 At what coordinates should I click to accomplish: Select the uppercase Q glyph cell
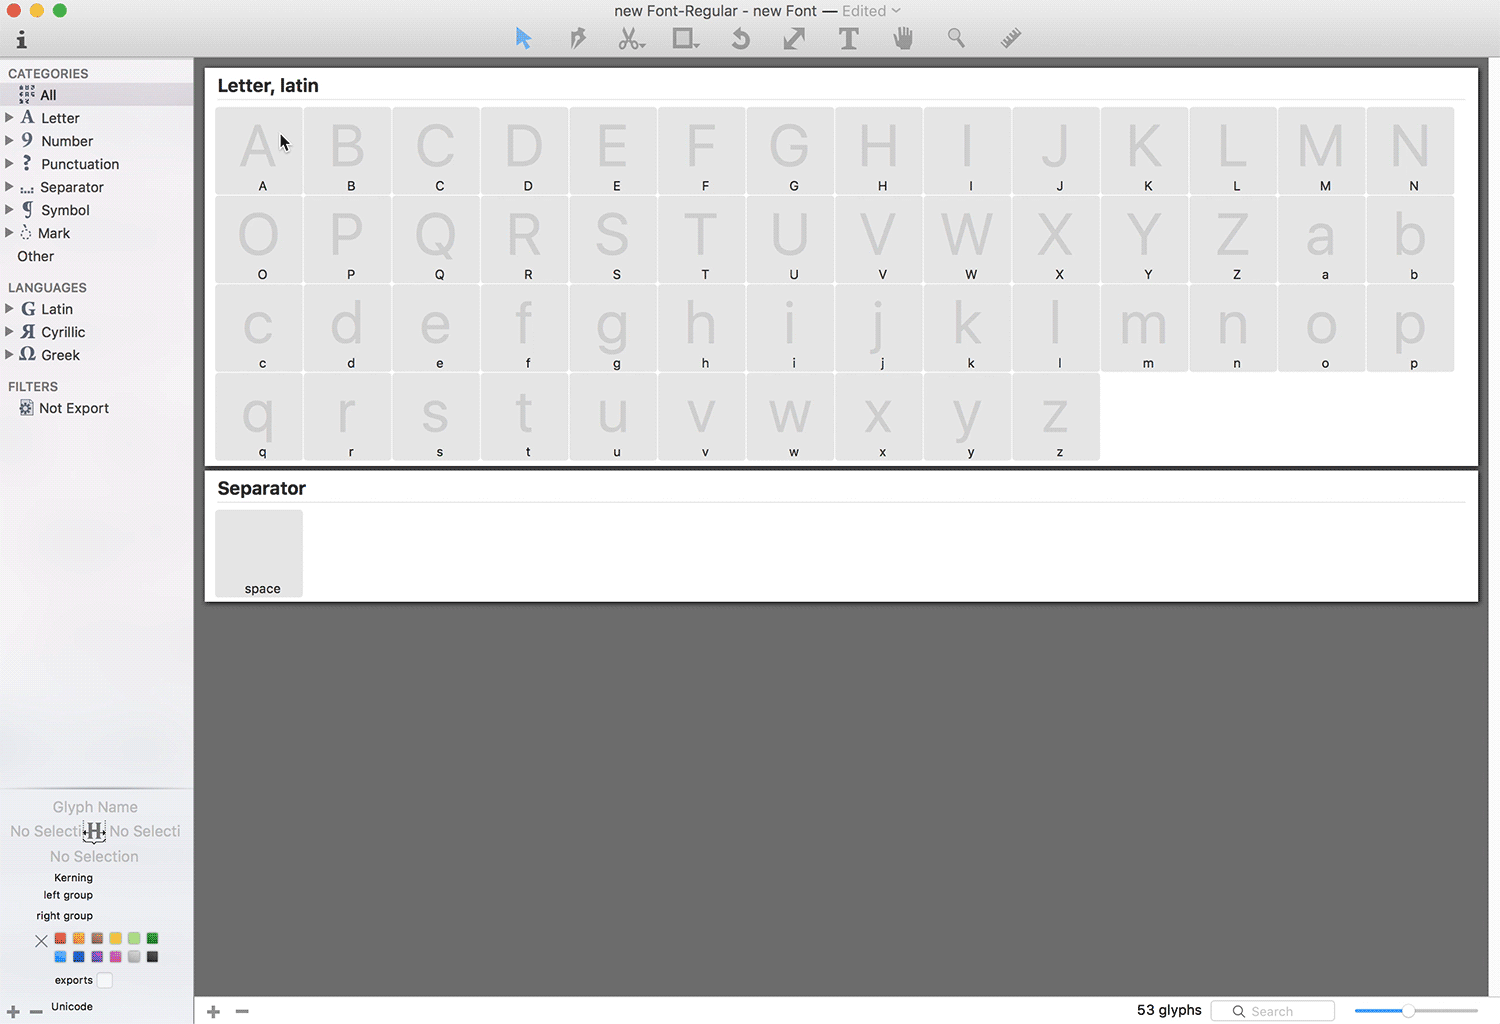pos(436,239)
